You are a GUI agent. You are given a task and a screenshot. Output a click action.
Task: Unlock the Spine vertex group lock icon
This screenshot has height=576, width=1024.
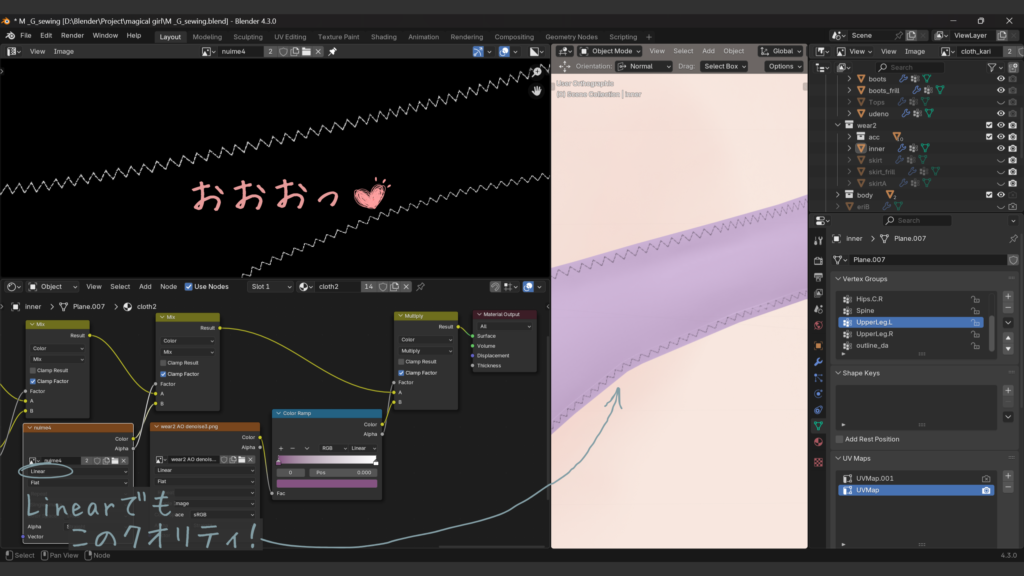[x=975, y=311]
